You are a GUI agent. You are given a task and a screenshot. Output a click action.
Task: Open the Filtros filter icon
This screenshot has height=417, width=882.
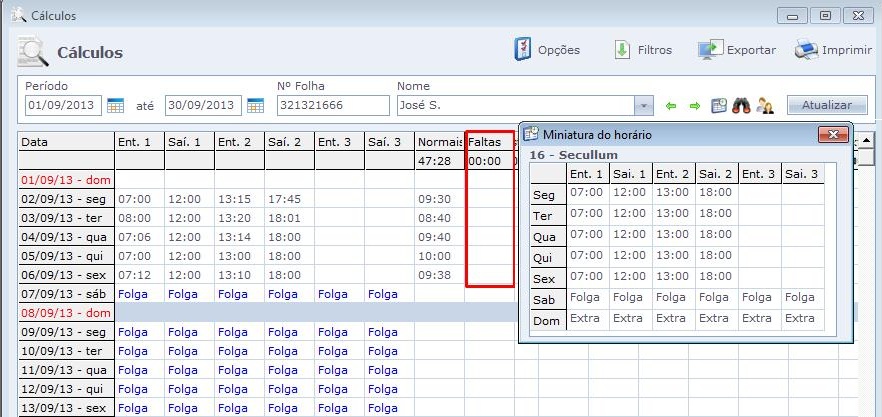tap(622, 49)
